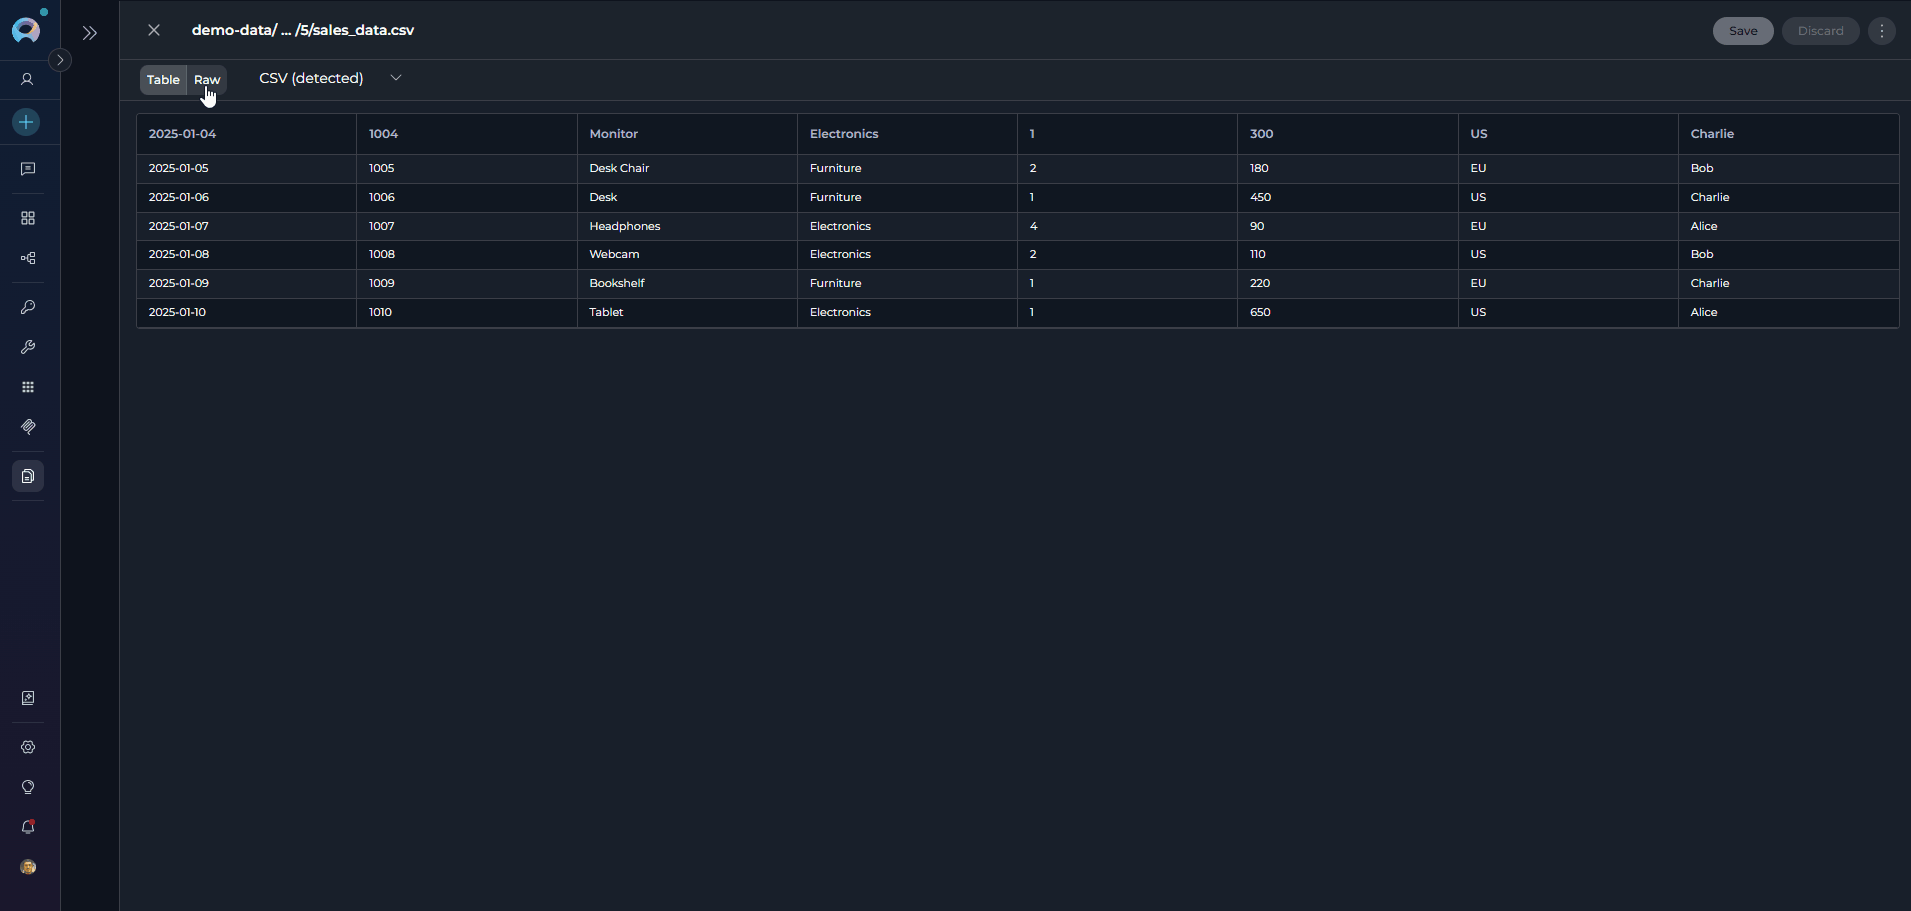Select the Webcam cell
The image size is (1911, 911).
[687, 255]
